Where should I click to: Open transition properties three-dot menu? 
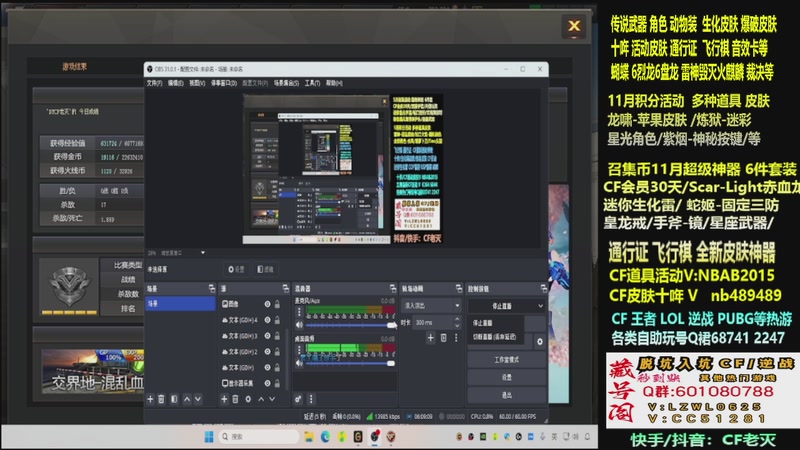[456, 338]
